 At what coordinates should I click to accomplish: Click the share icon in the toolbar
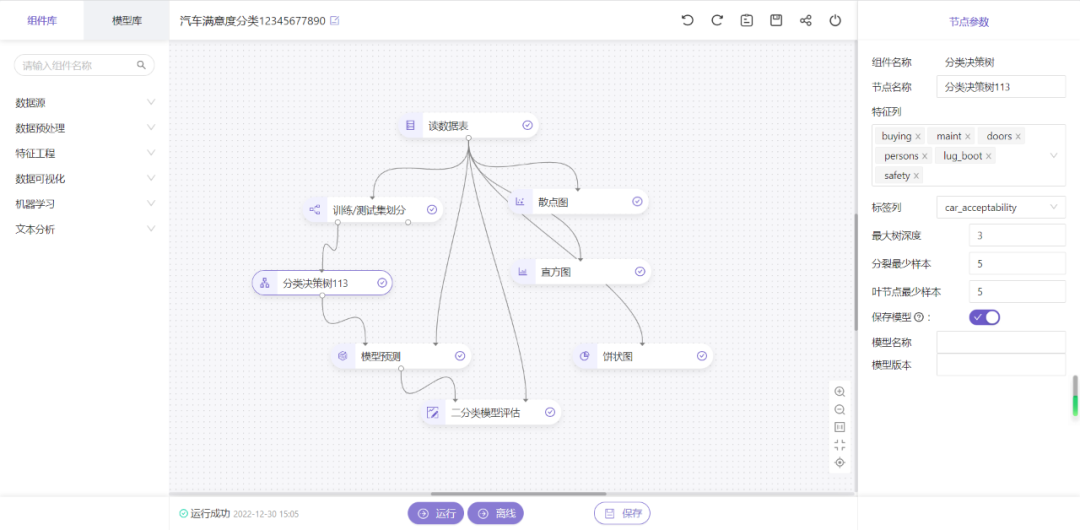805,21
